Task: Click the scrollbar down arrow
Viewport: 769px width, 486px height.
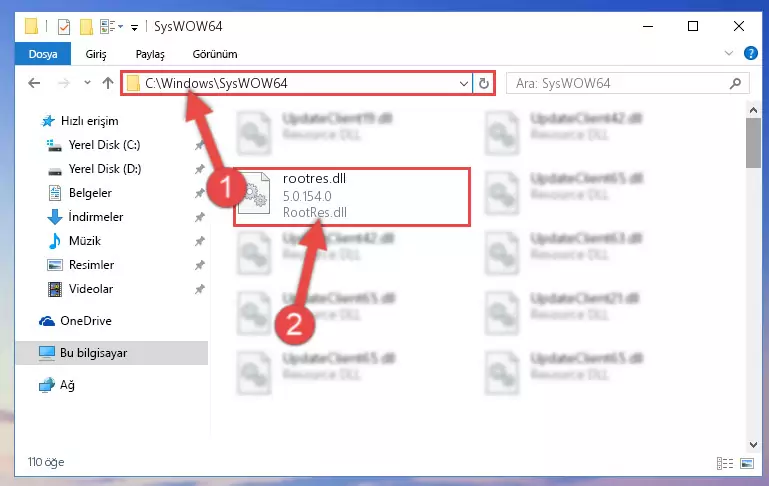Action: (x=753, y=445)
